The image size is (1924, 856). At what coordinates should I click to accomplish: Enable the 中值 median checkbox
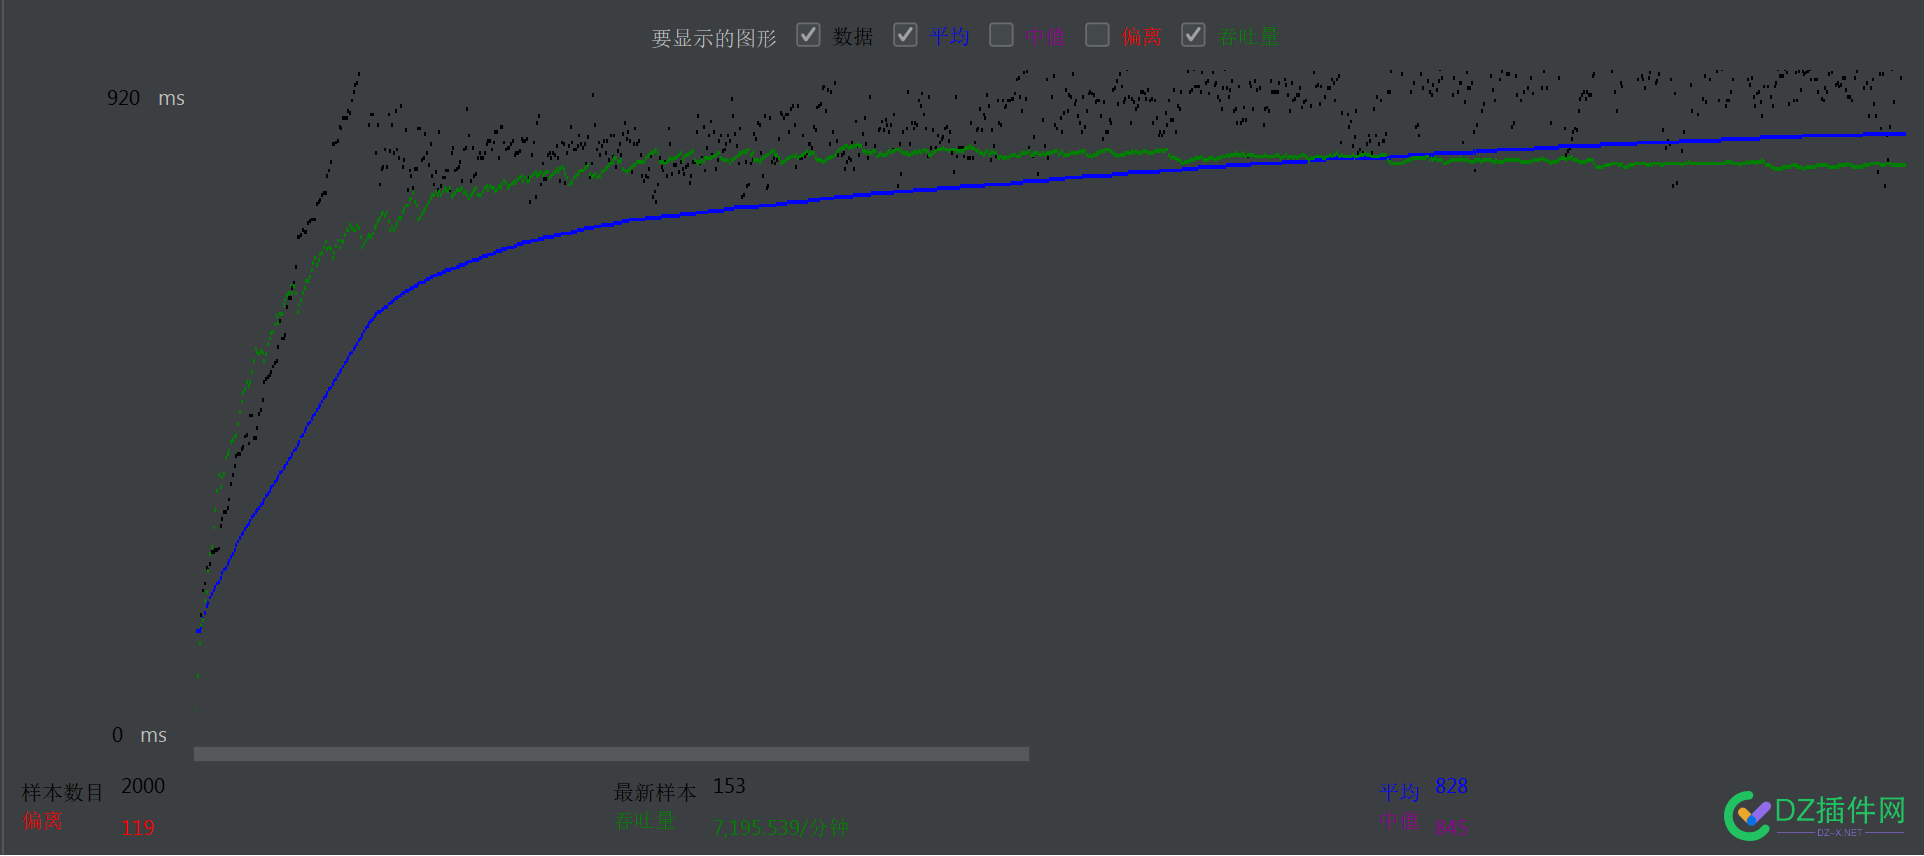(x=1001, y=35)
